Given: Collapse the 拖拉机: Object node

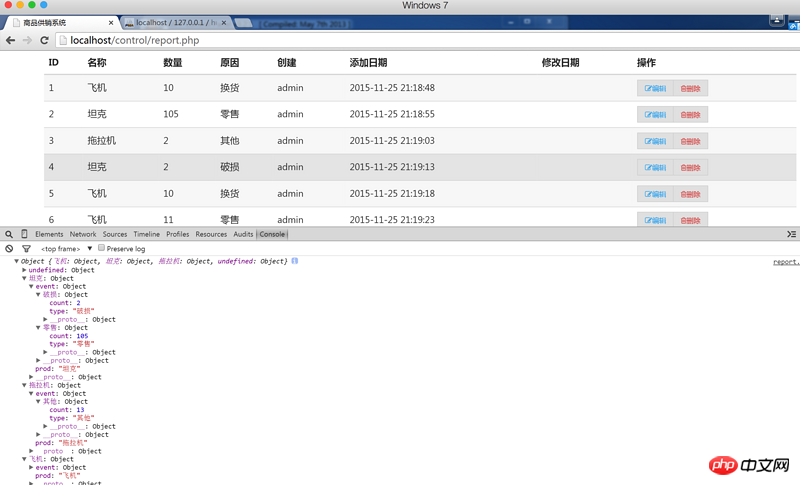Looking at the screenshot, I should (24, 385).
